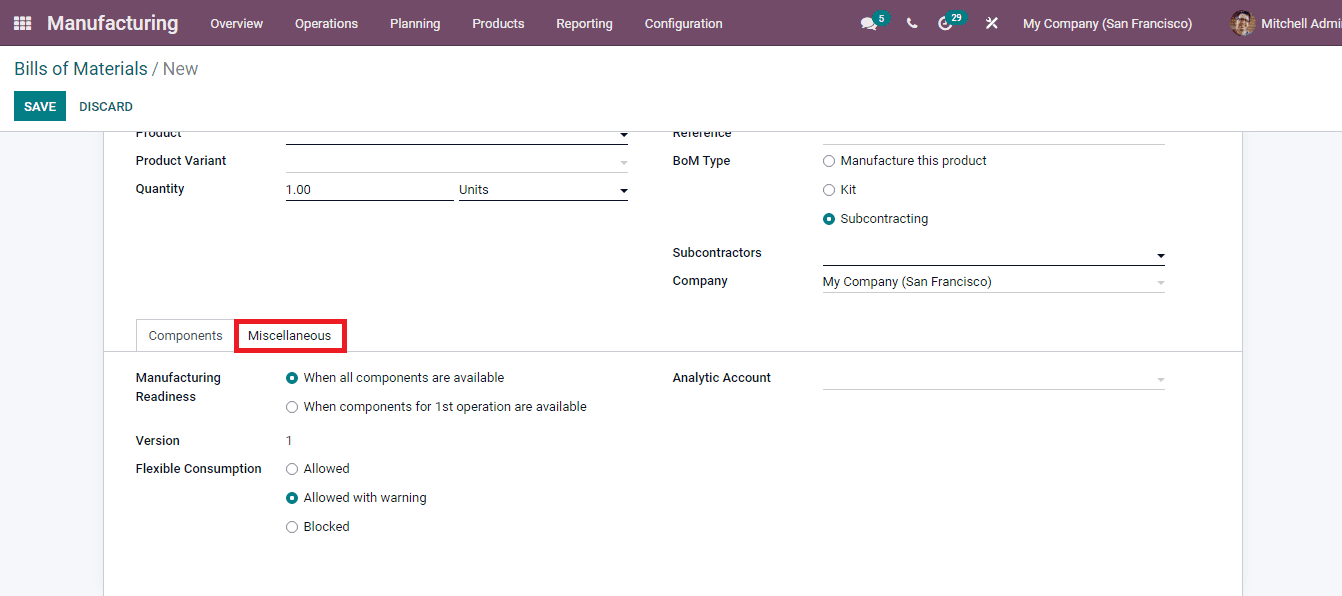Open the Operations menu
The height and width of the screenshot is (596, 1342).
[x=326, y=23]
